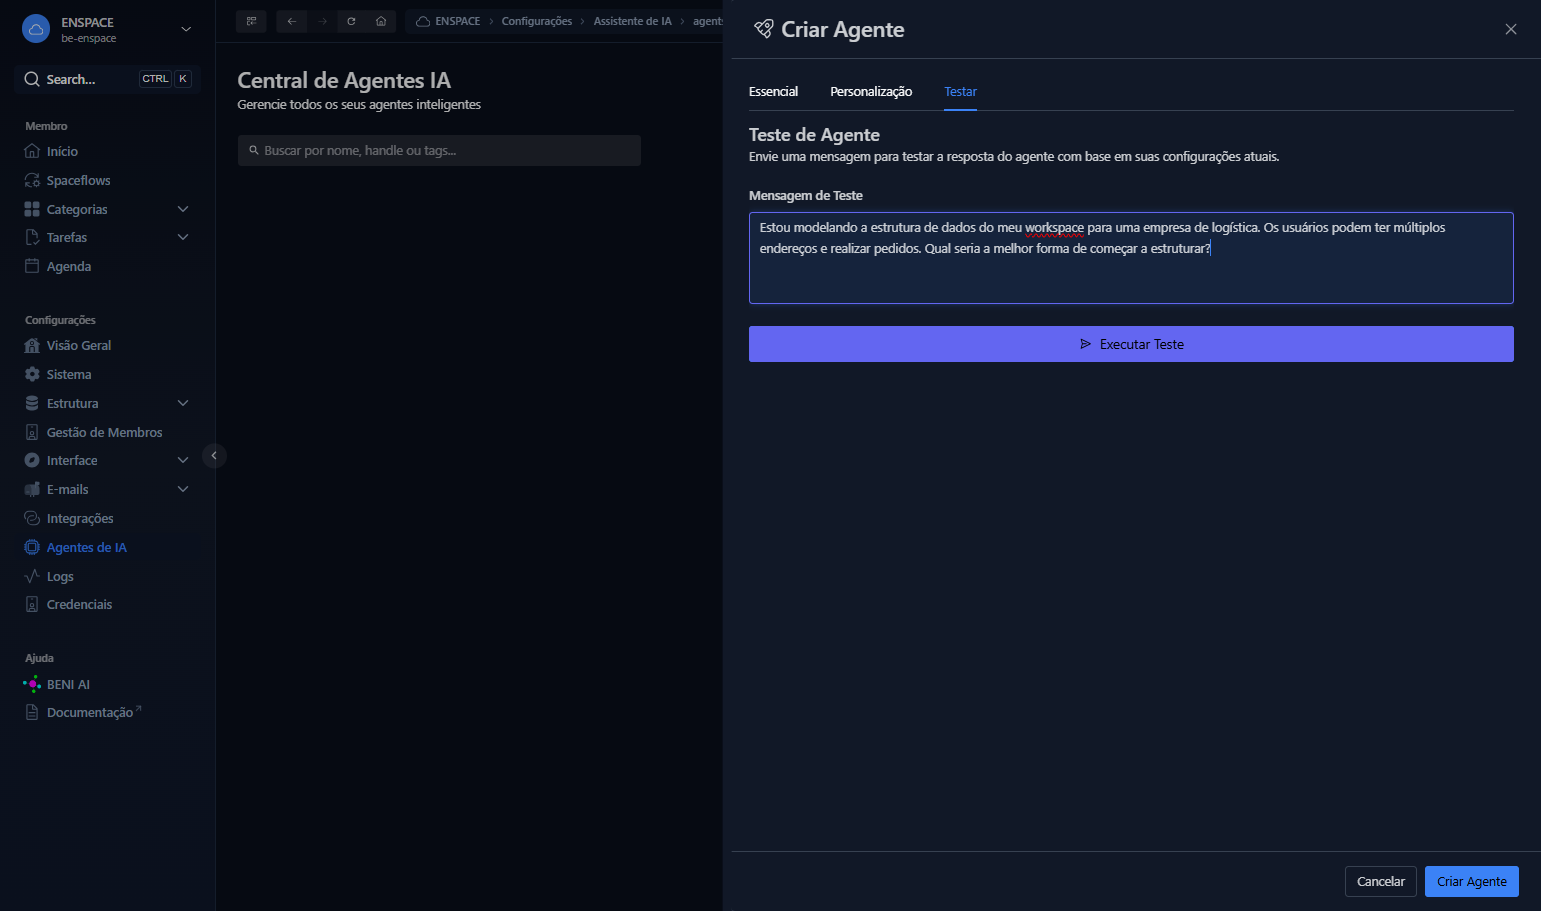Click the BENI AI colorful icon
The width and height of the screenshot is (1541, 911).
[32, 684]
